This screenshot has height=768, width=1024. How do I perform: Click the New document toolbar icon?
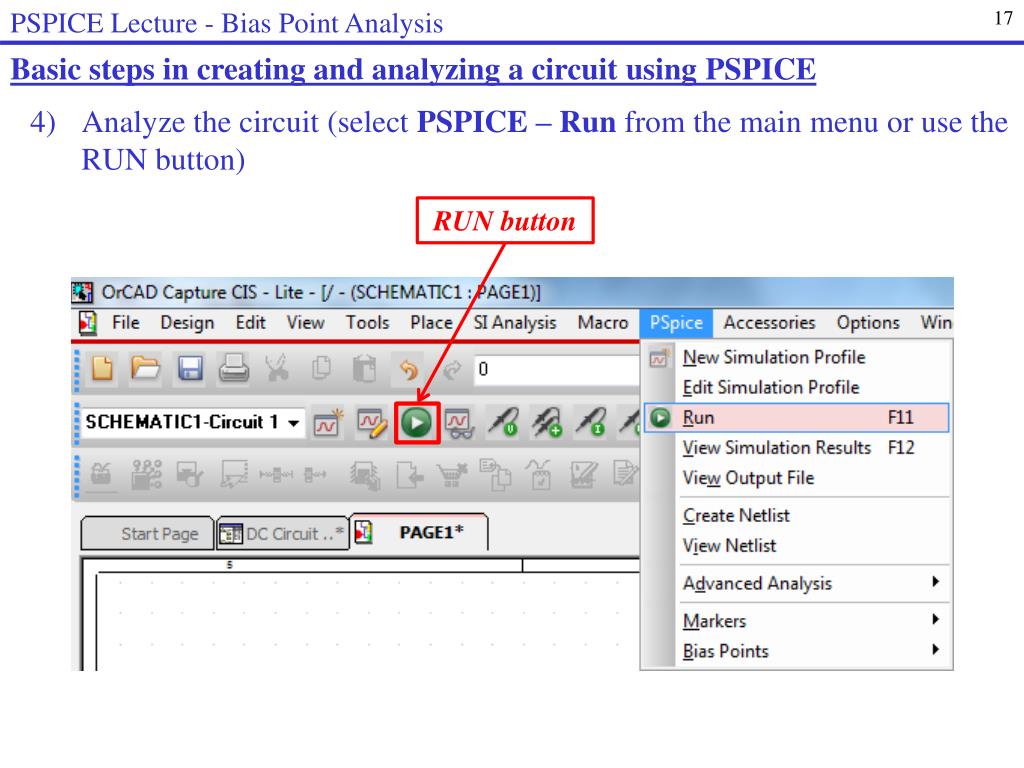click(103, 369)
